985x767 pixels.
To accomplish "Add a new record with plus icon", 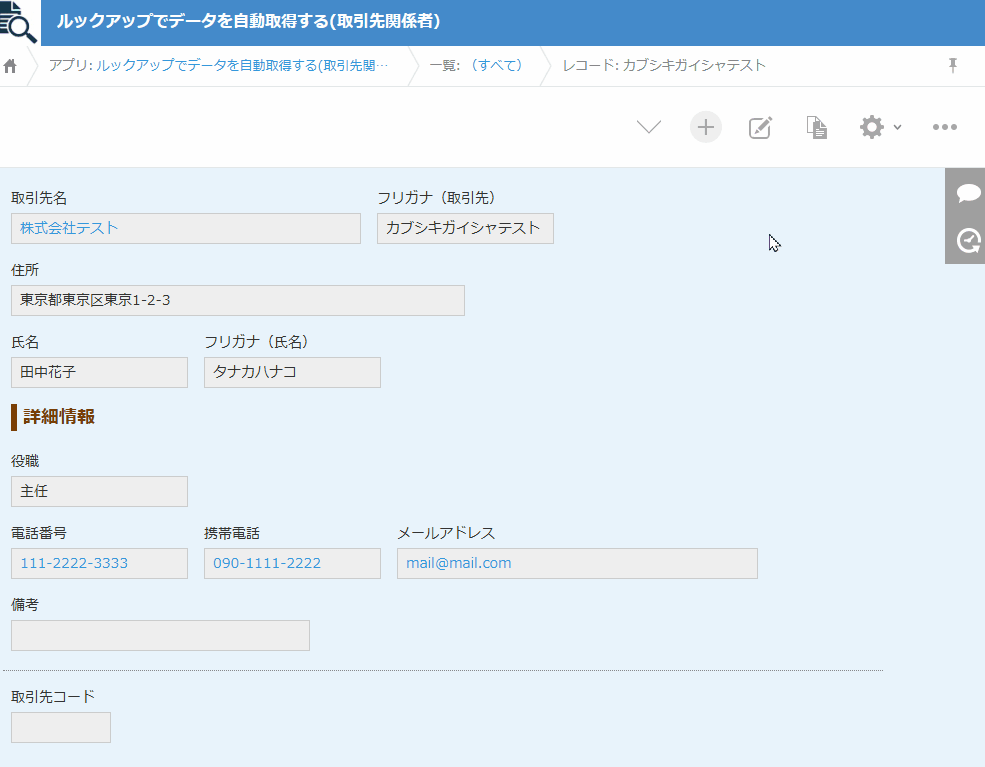I will [705, 127].
